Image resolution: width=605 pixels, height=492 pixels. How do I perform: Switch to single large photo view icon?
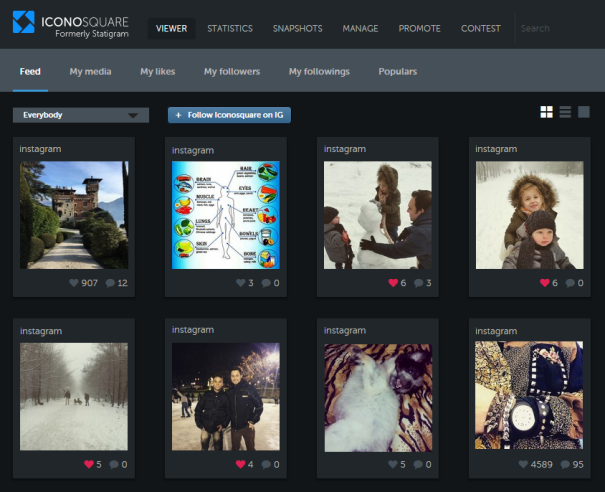point(583,112)
